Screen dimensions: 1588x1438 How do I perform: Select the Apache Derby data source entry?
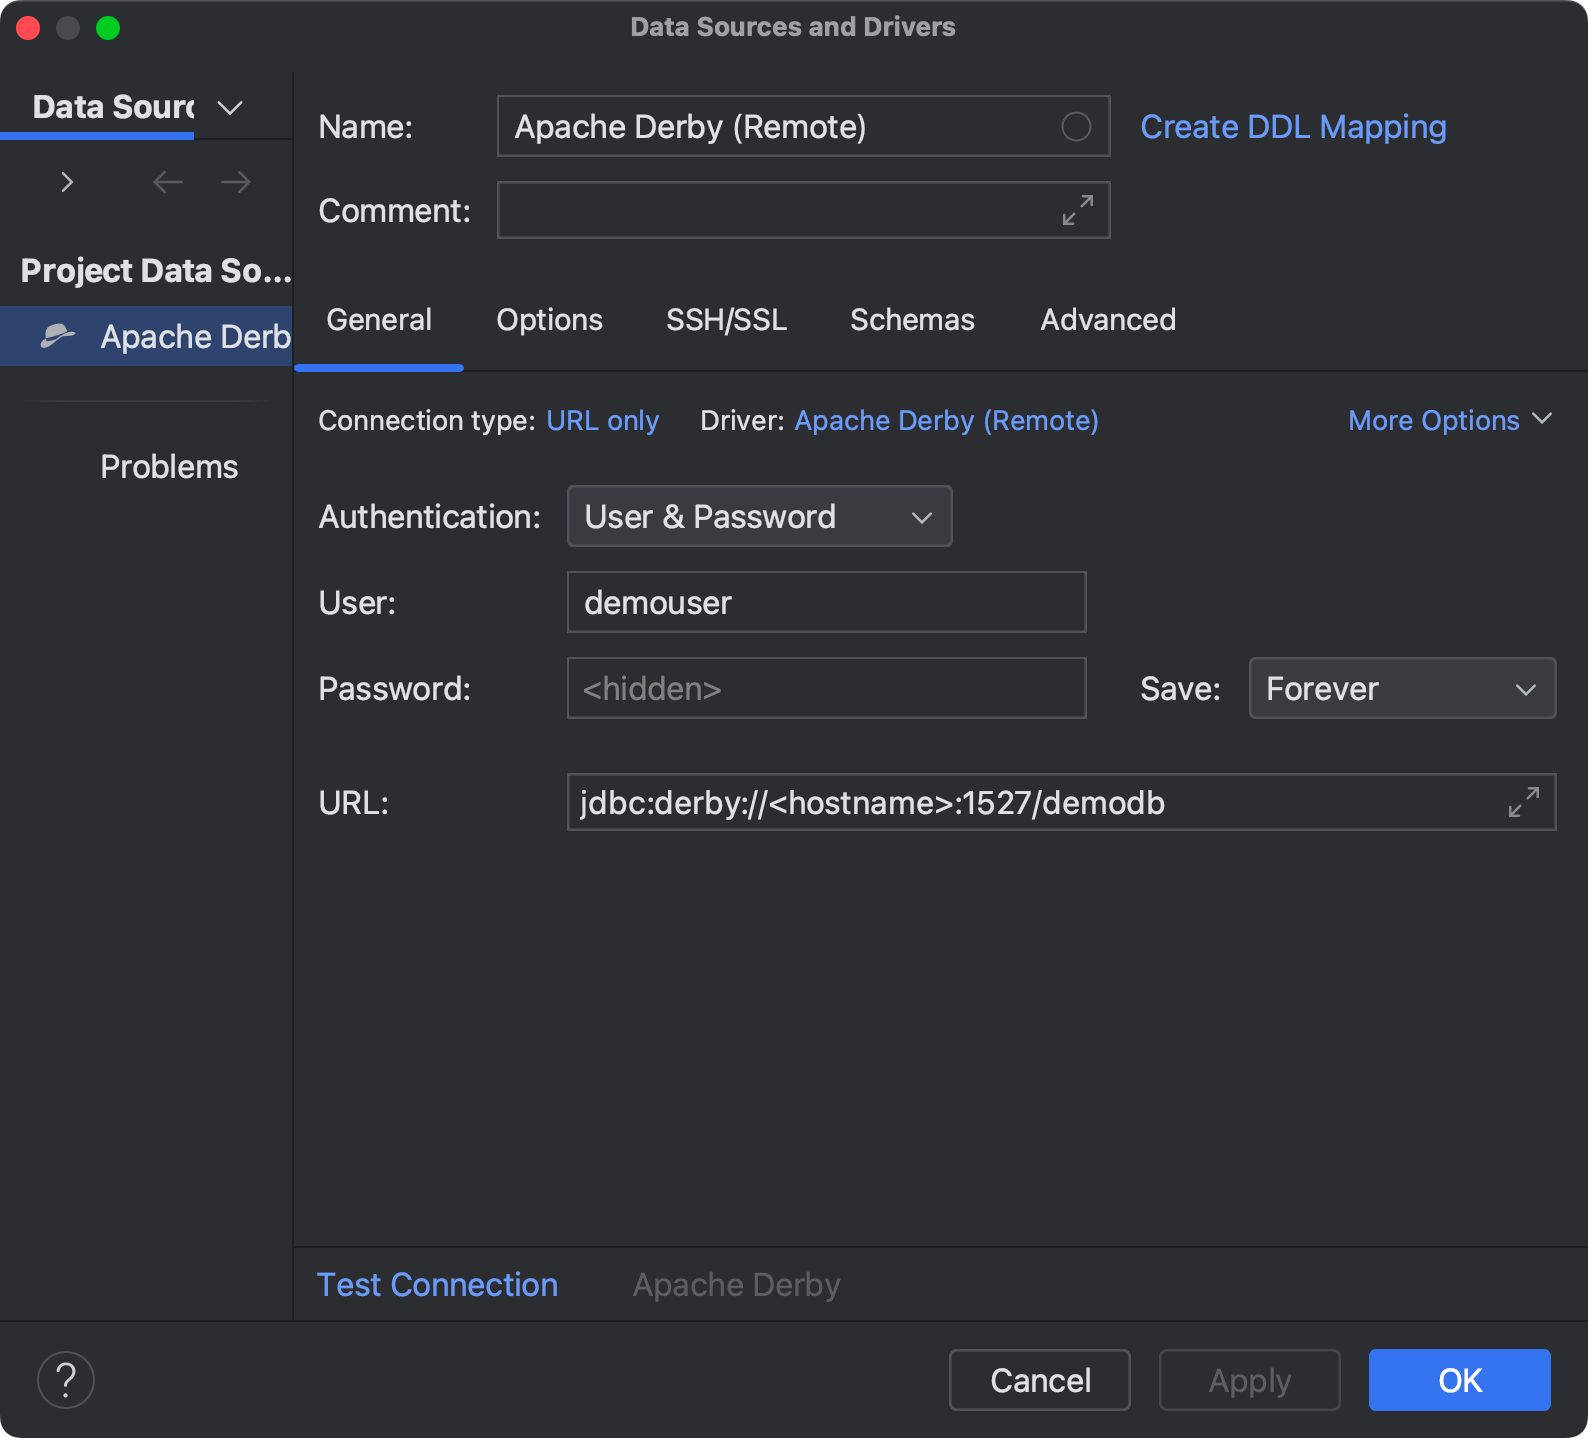(x=165, y=337)
